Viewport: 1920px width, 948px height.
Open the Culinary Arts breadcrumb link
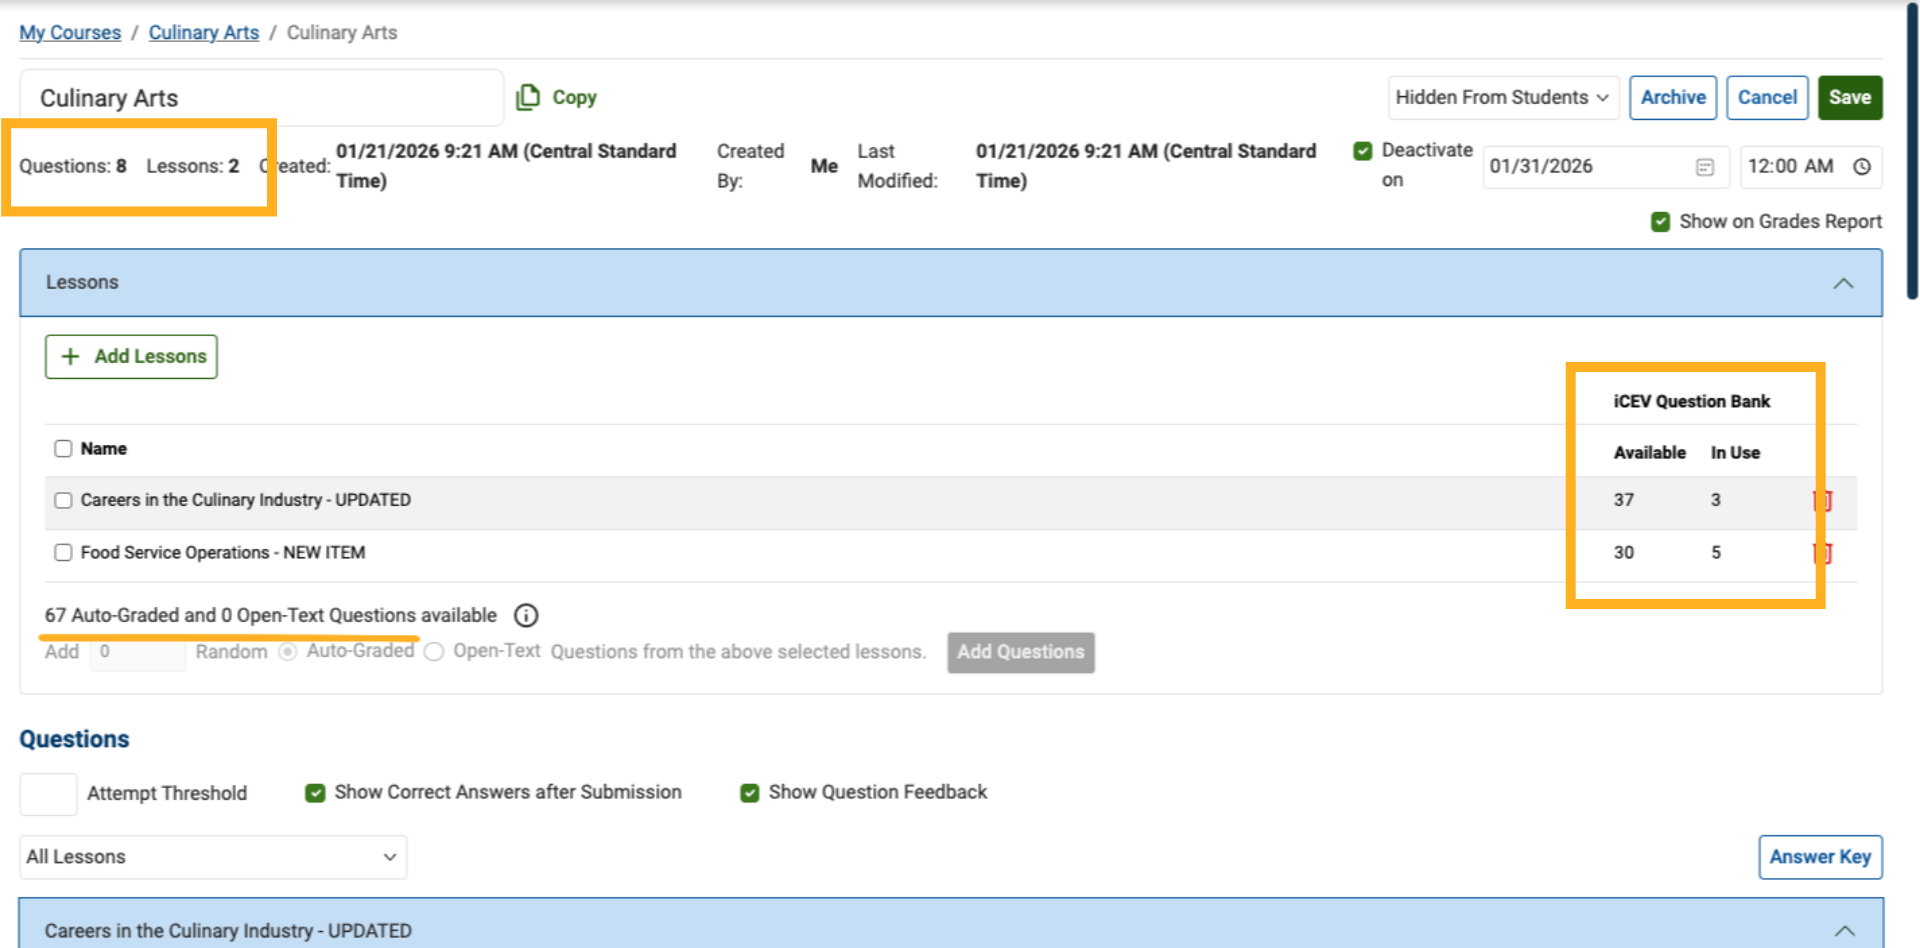(203, 33)
